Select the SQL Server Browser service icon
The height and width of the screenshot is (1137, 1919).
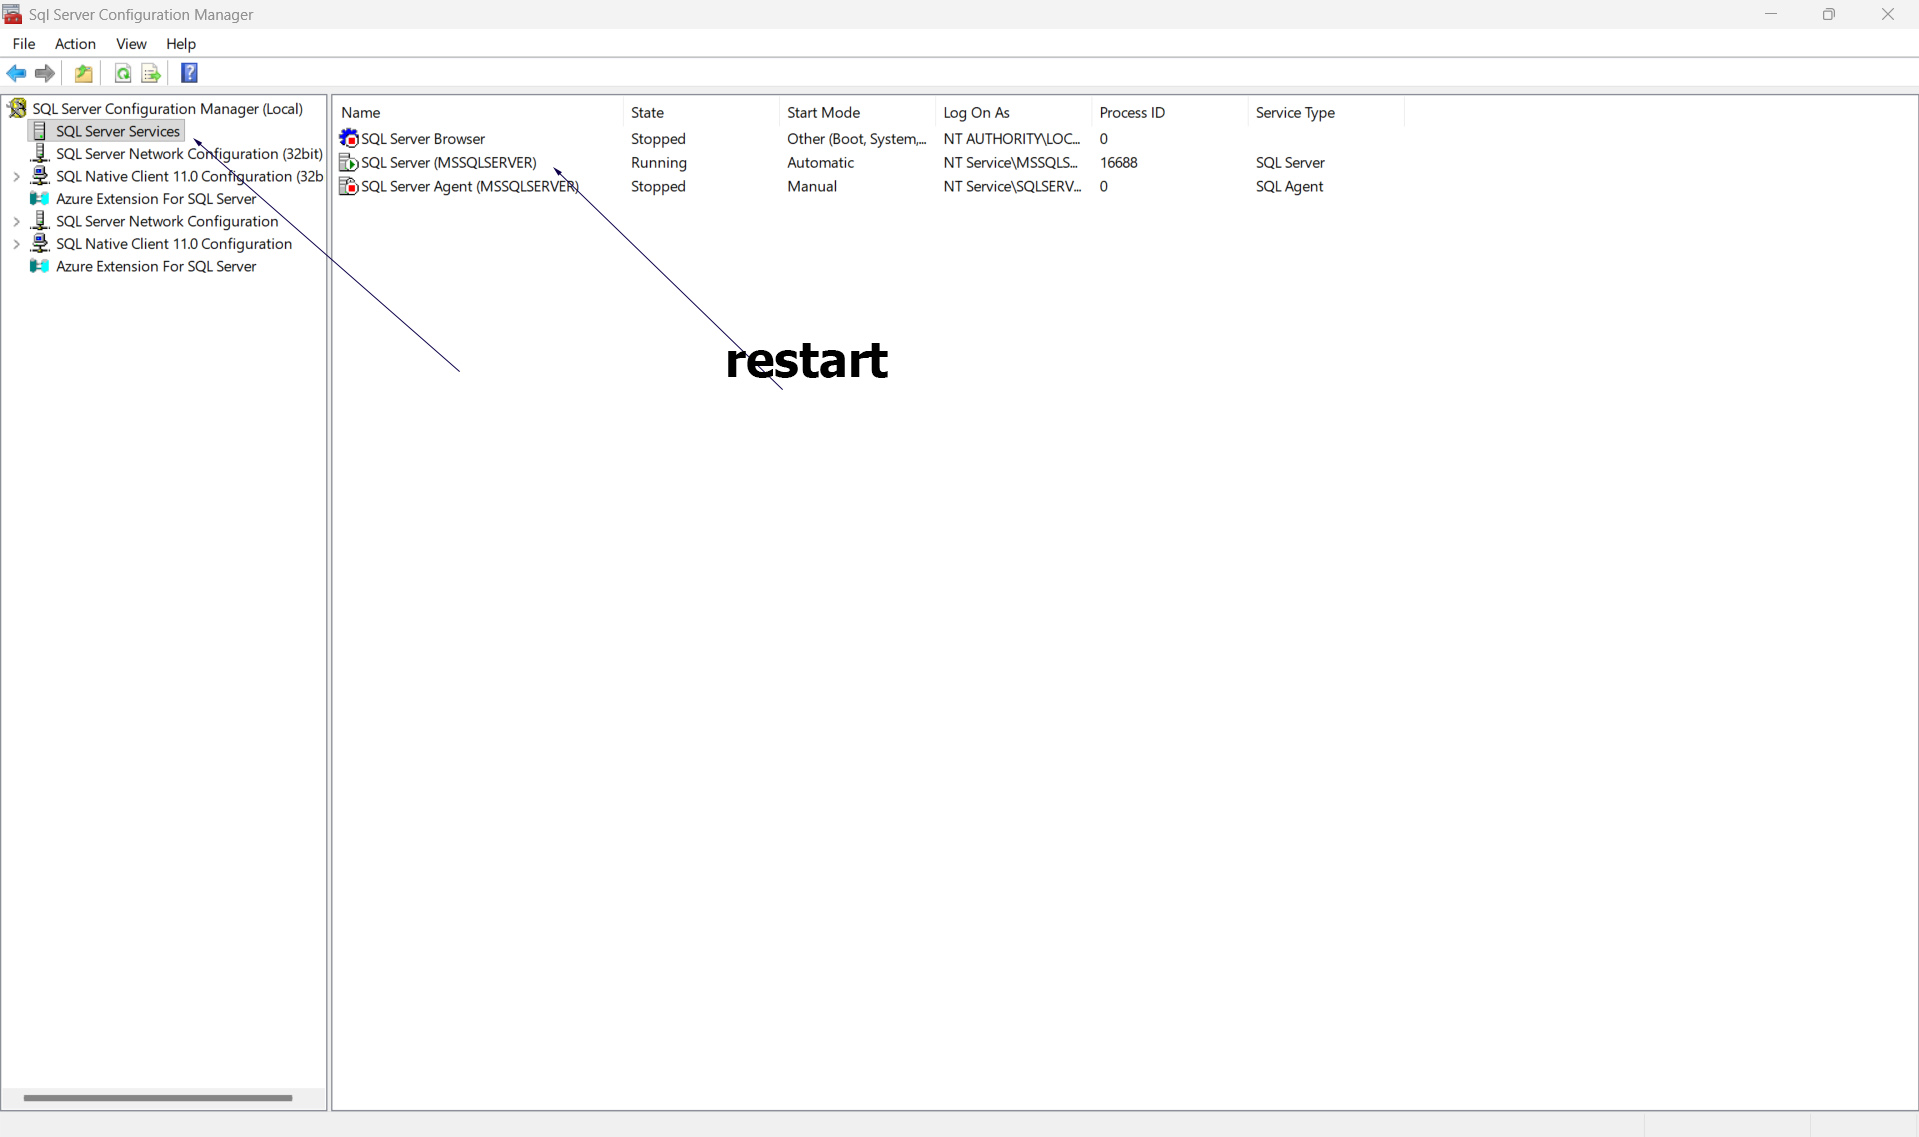pos(349,138)
